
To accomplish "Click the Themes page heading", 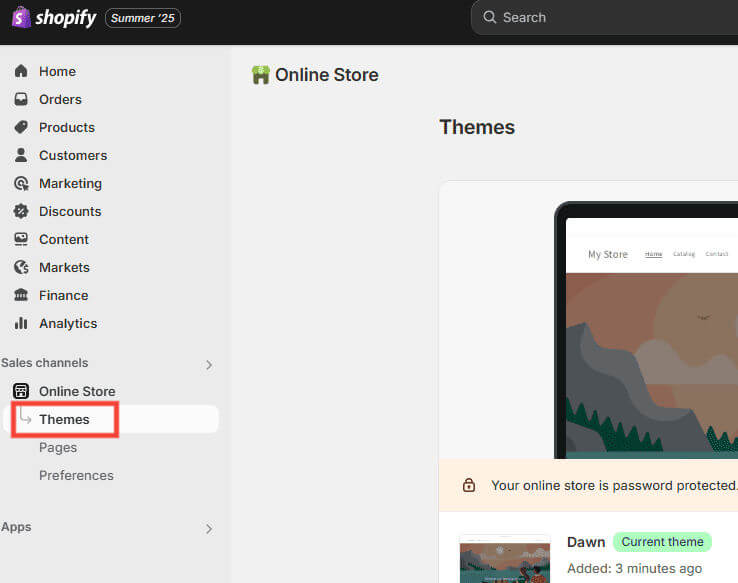I will (477, 128).
